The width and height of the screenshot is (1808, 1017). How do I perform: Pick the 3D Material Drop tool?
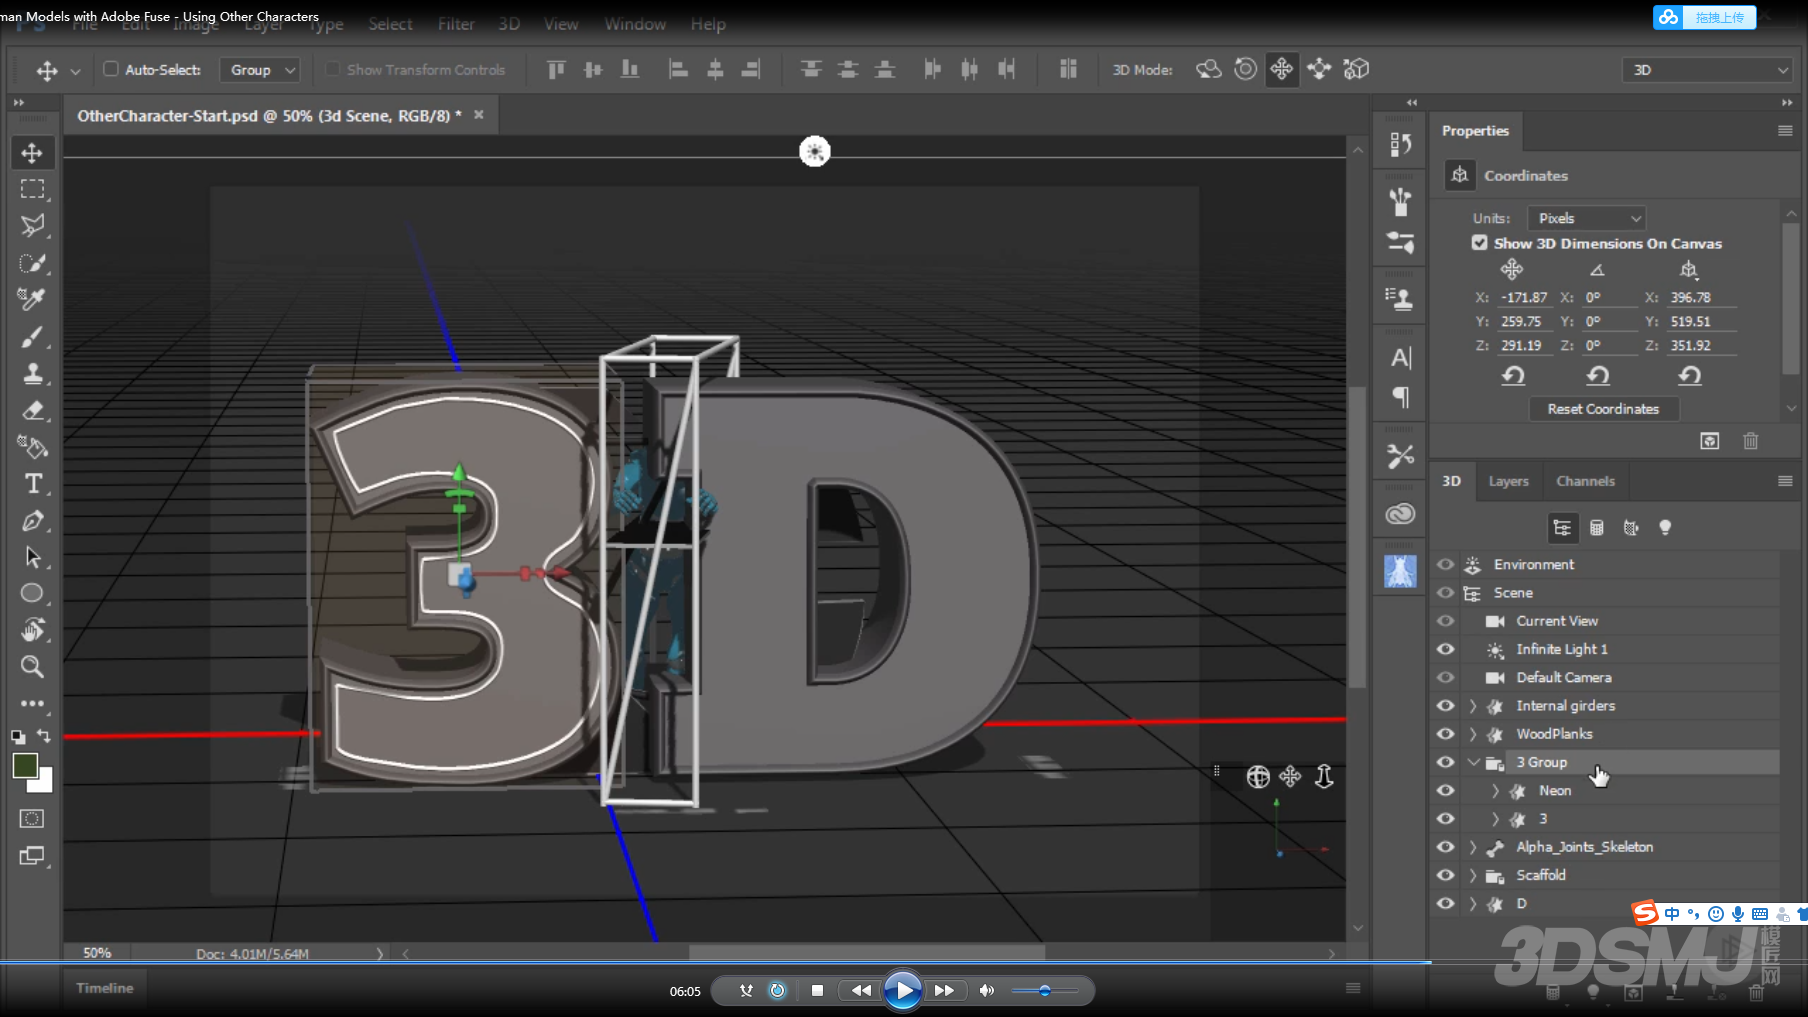tap(32, 447)
